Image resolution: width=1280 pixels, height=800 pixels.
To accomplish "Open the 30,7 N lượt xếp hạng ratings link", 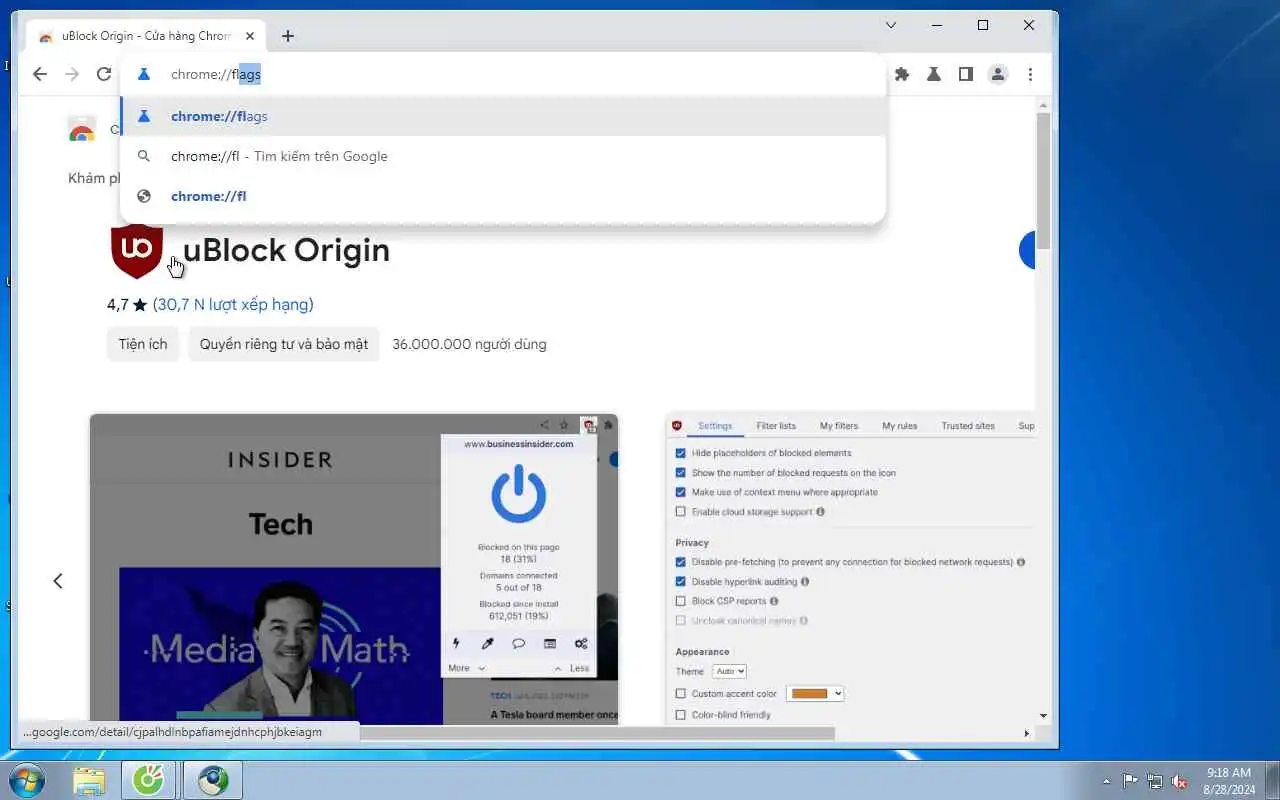I will click(x=233, y=305).
